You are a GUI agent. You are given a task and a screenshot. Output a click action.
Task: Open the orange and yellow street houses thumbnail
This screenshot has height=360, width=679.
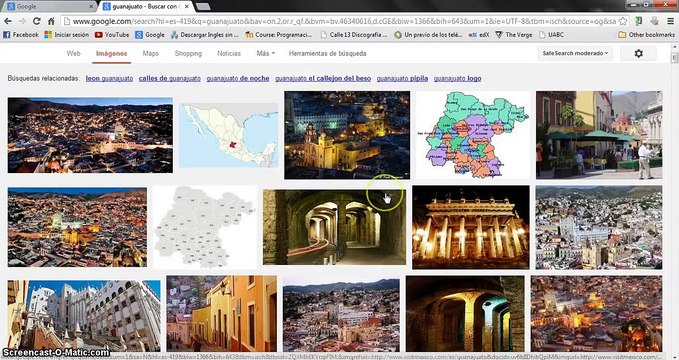coord(222,314)
